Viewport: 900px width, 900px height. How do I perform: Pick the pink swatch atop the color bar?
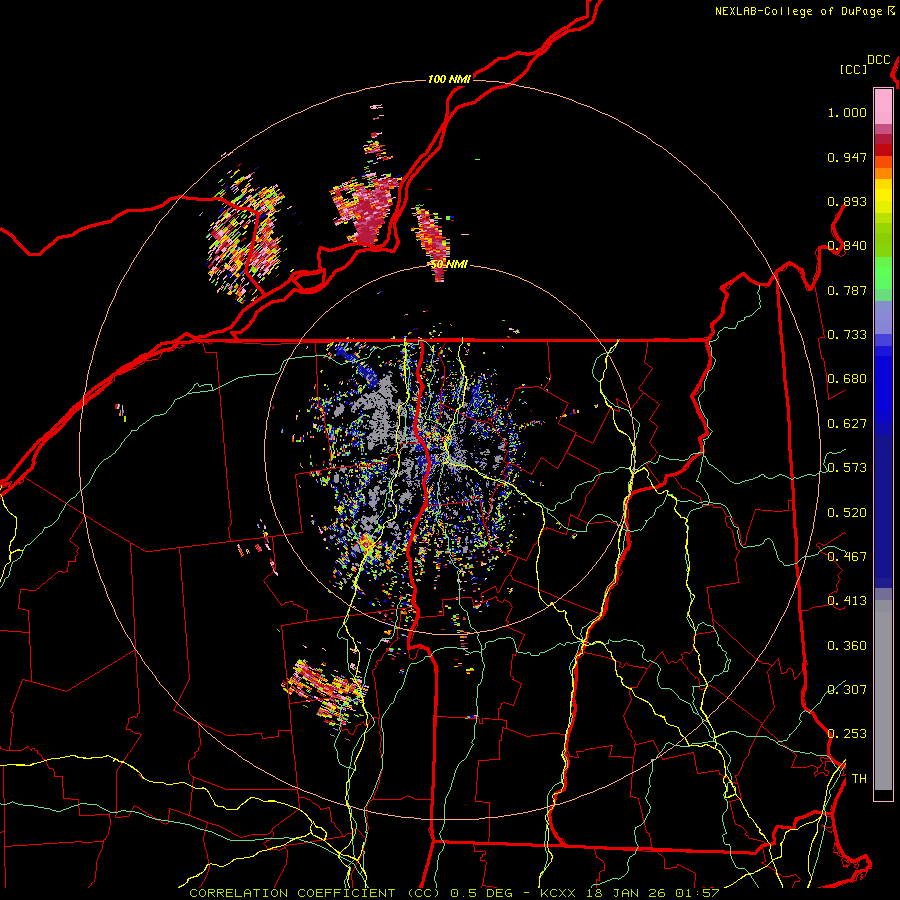click(883, 106)
